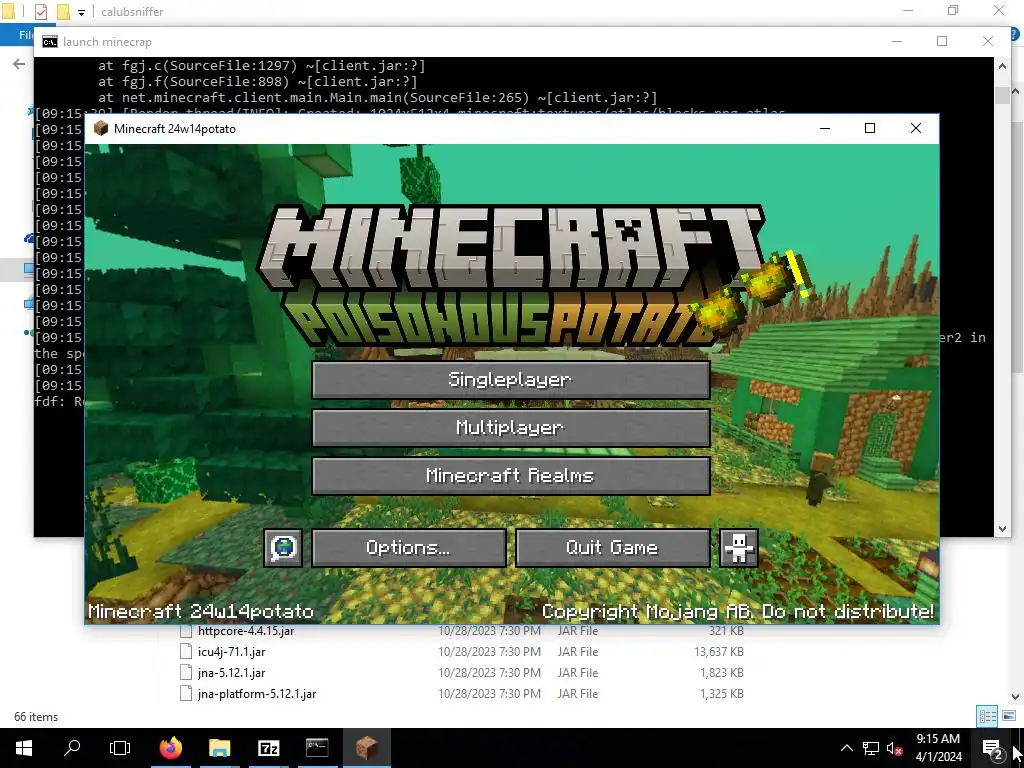Click the 13,637 KB size cell
Image resolution: width=1024 pixels, height=768 pixels.
[718, 652]
